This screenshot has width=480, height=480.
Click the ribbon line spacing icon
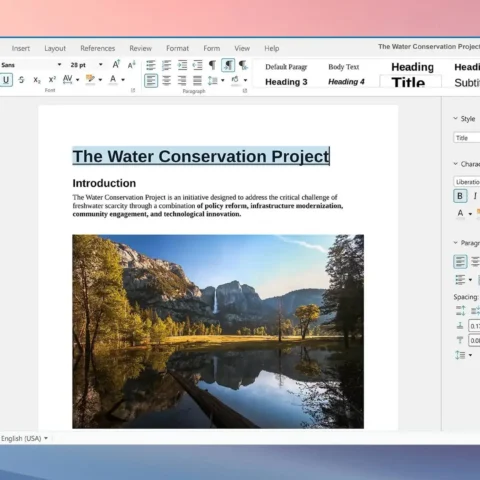213,80
